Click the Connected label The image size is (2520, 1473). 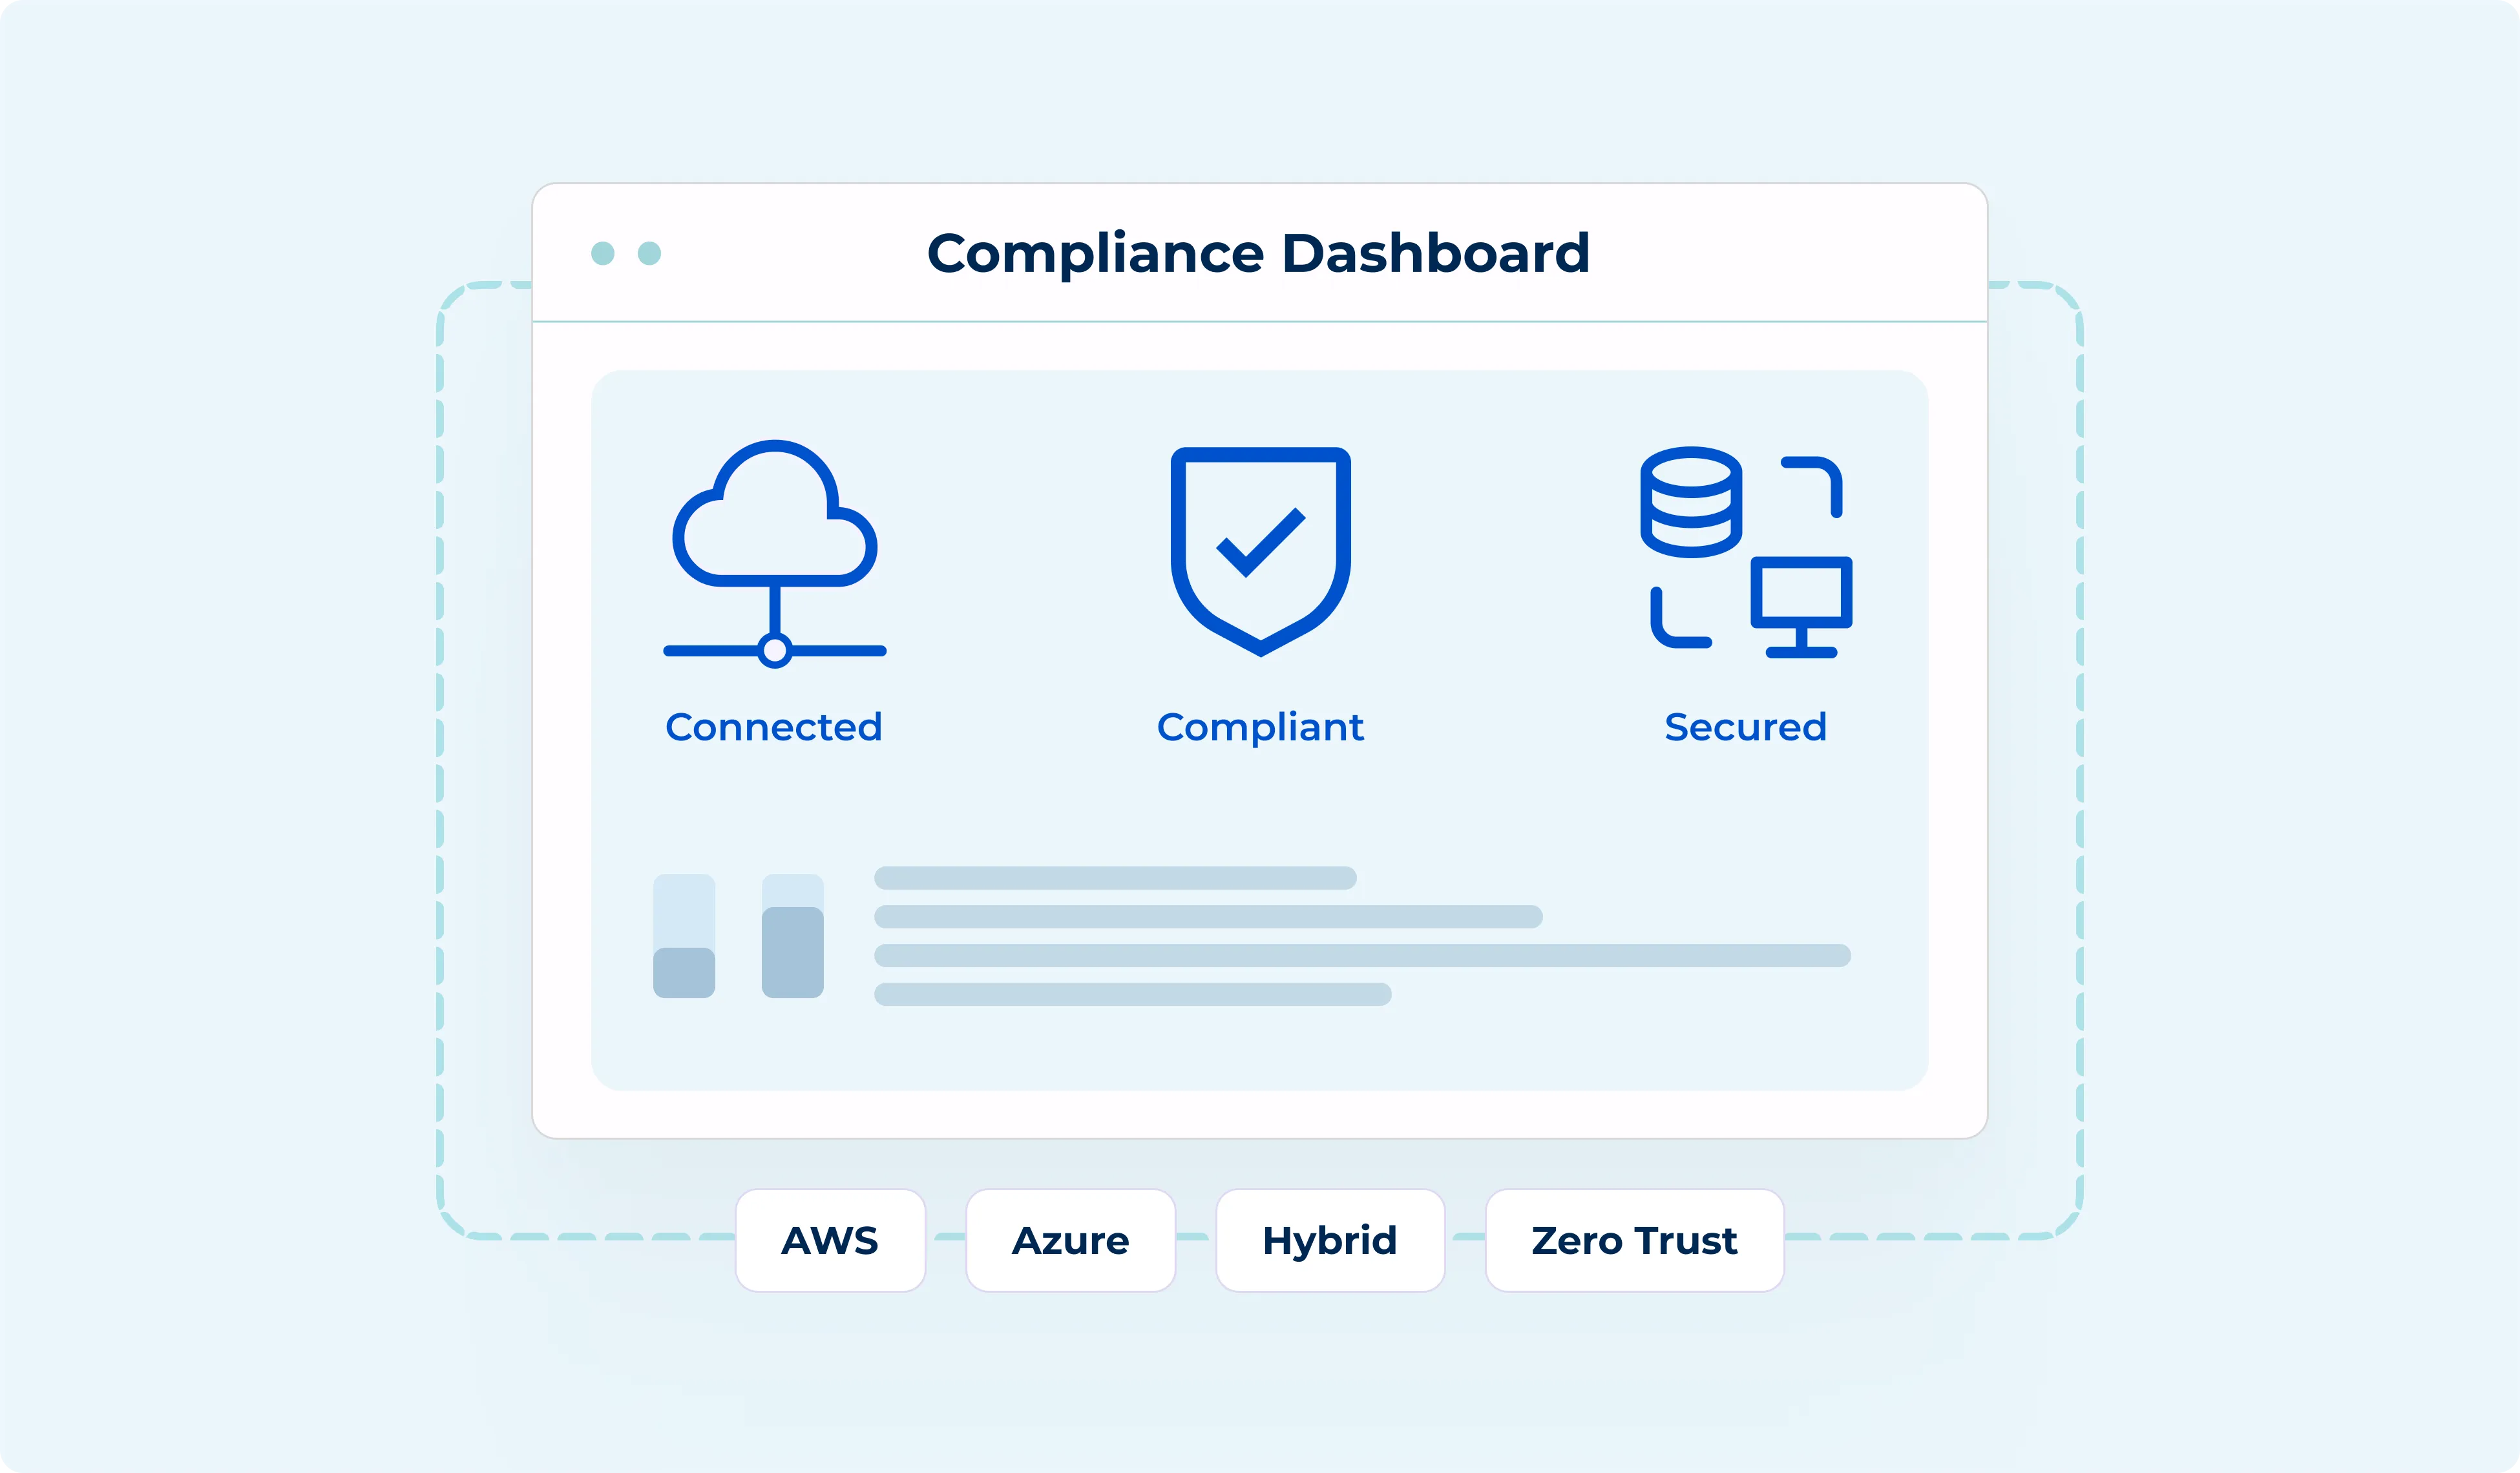coord(774,727)
